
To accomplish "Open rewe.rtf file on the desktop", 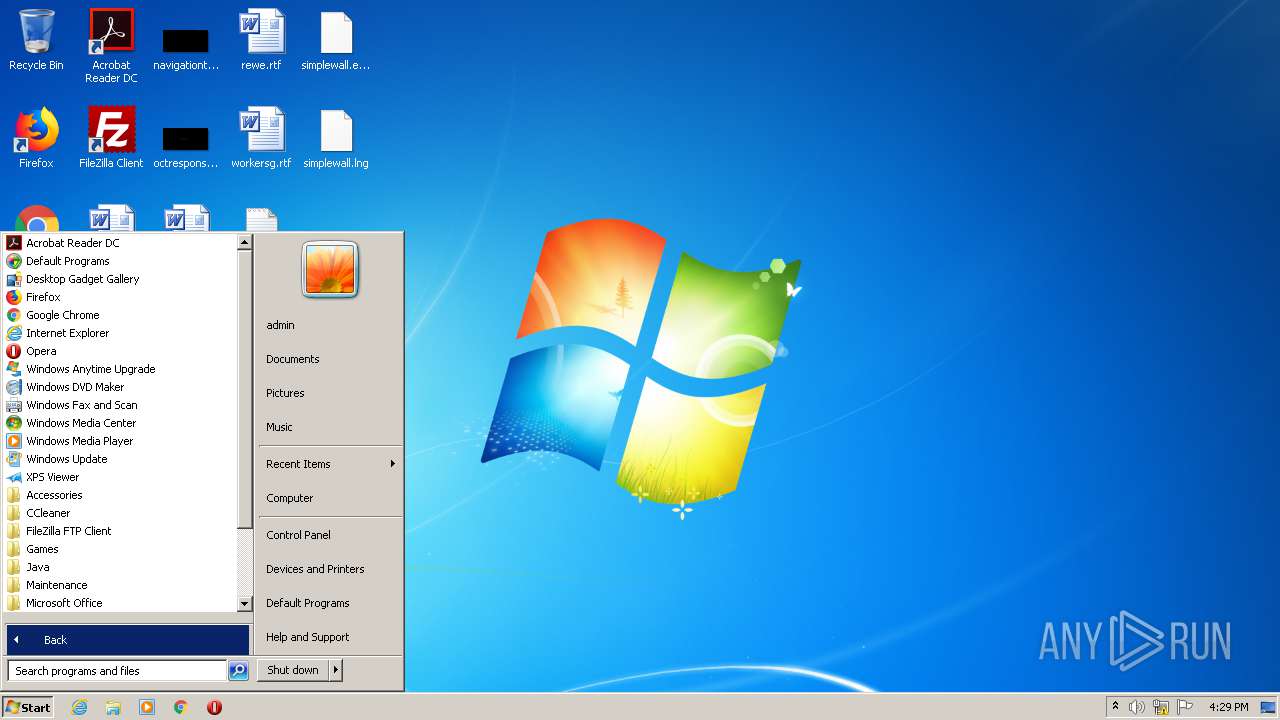I will click(x=261, y=40).
